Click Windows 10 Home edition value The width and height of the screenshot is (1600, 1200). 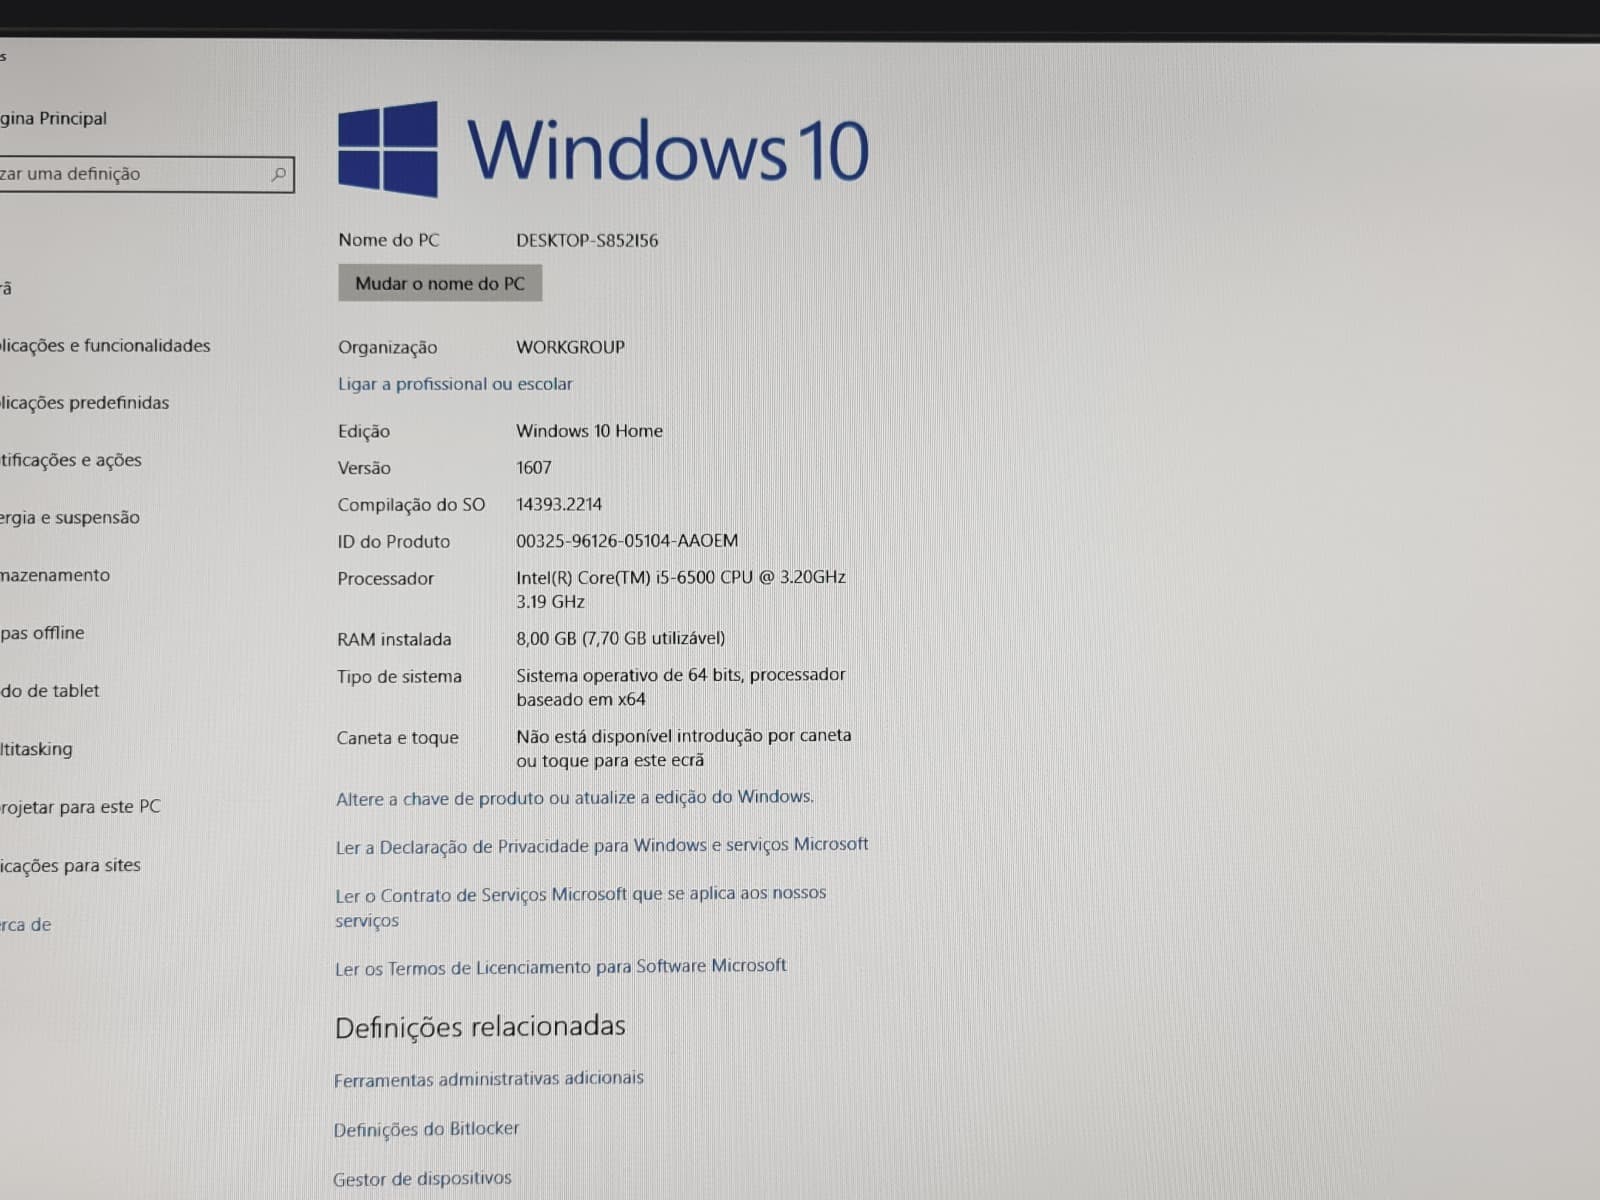point(589,431)
